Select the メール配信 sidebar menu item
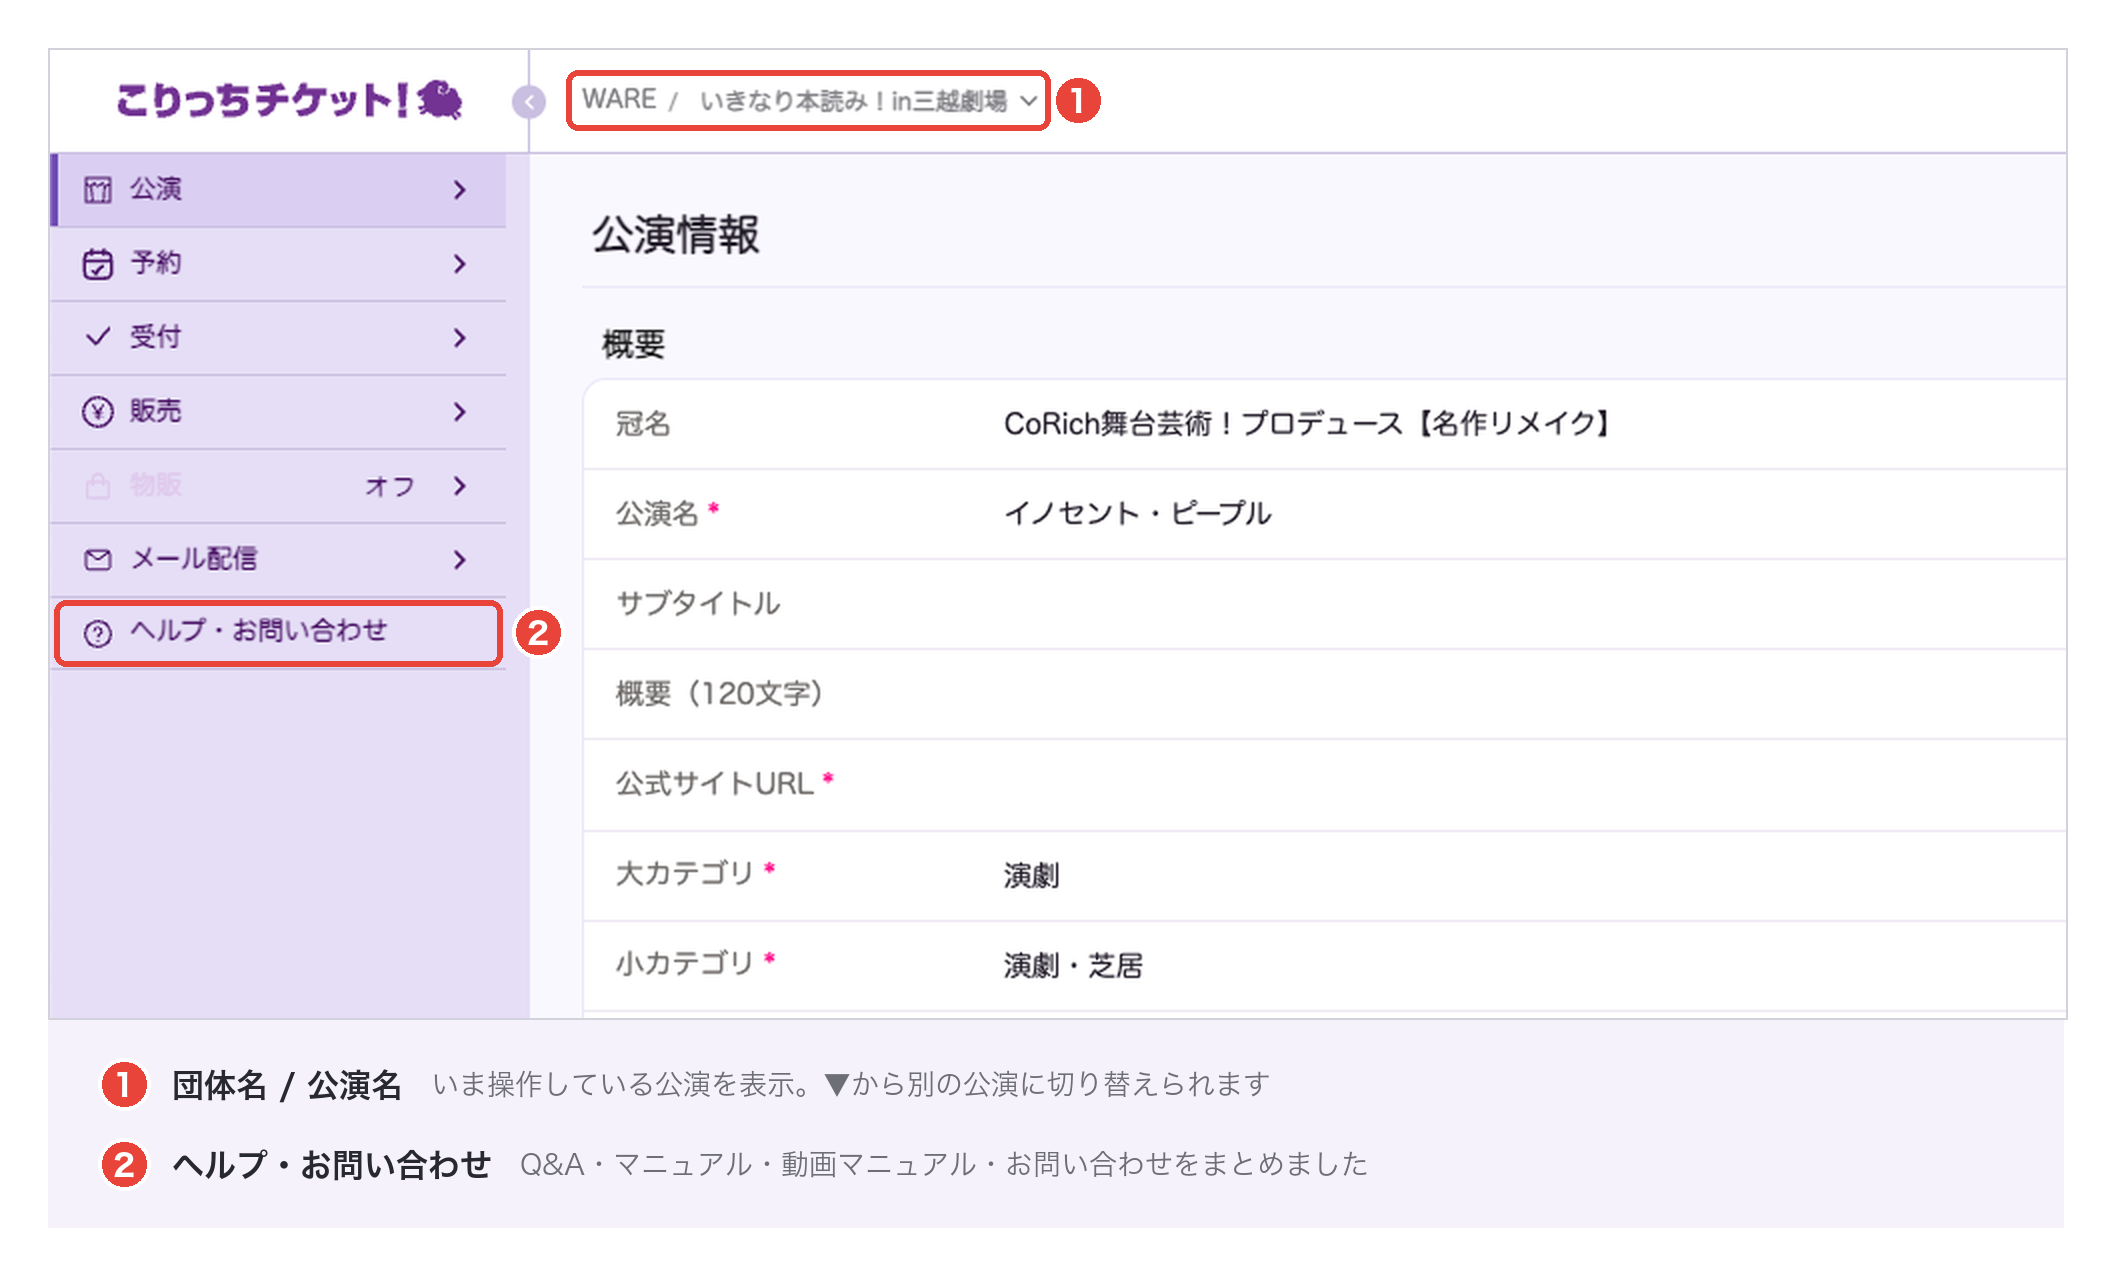This screenshot has width=2116, height=1276. point(278,559)
